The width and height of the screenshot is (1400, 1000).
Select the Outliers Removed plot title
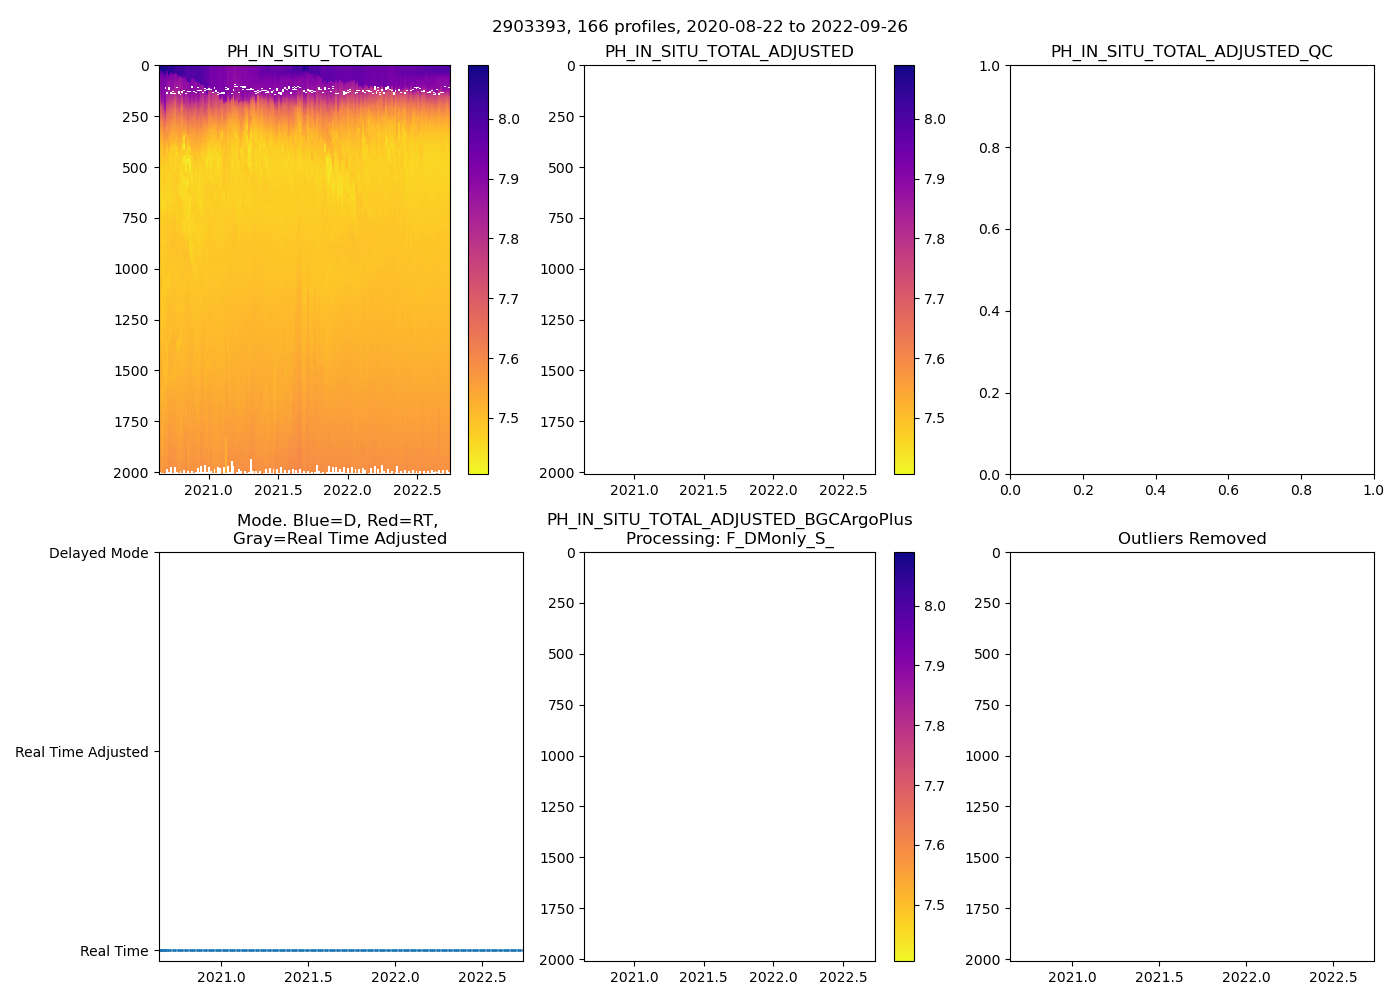(1191, 539)
